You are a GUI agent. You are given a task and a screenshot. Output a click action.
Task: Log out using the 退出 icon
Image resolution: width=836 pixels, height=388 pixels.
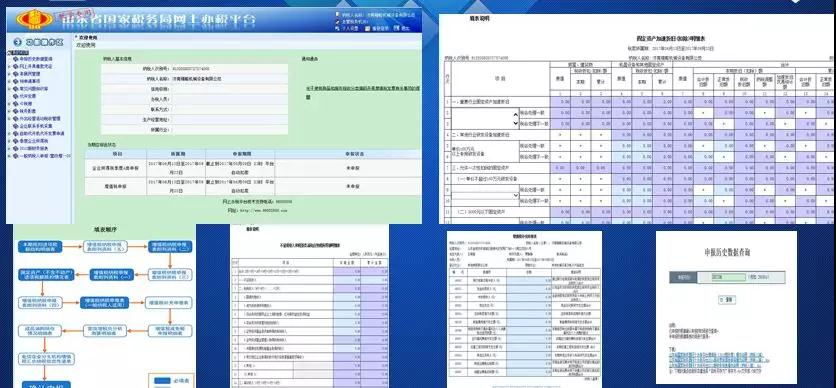coord(398,28)
